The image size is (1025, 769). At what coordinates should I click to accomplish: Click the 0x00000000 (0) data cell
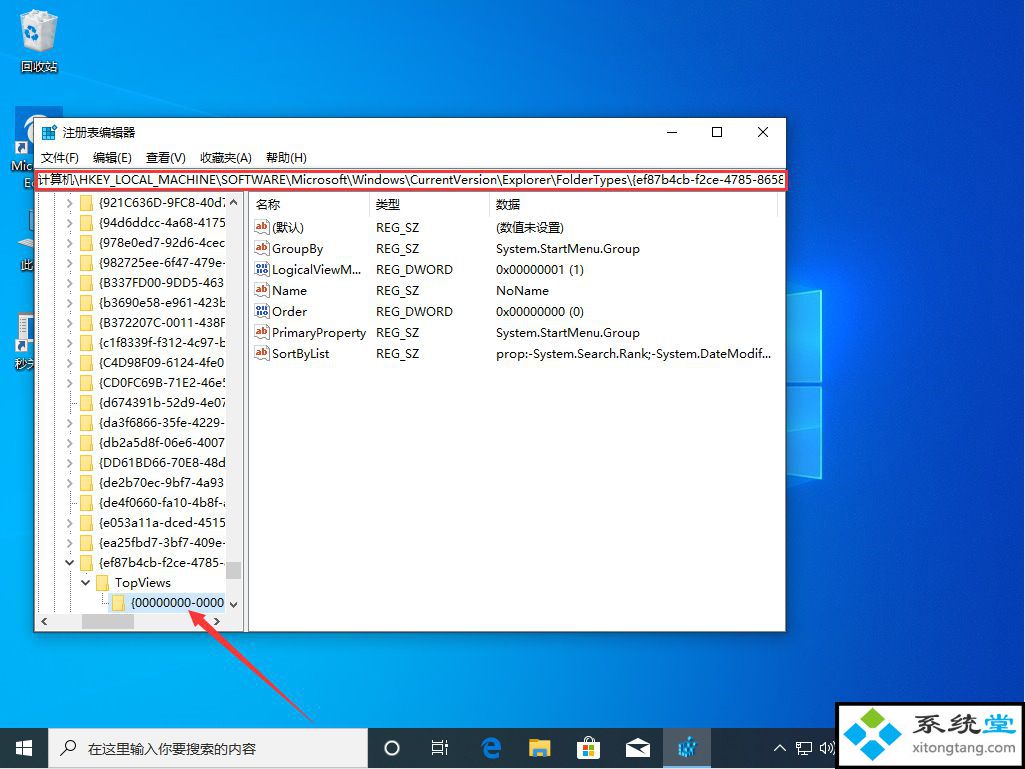pos(540,311)
